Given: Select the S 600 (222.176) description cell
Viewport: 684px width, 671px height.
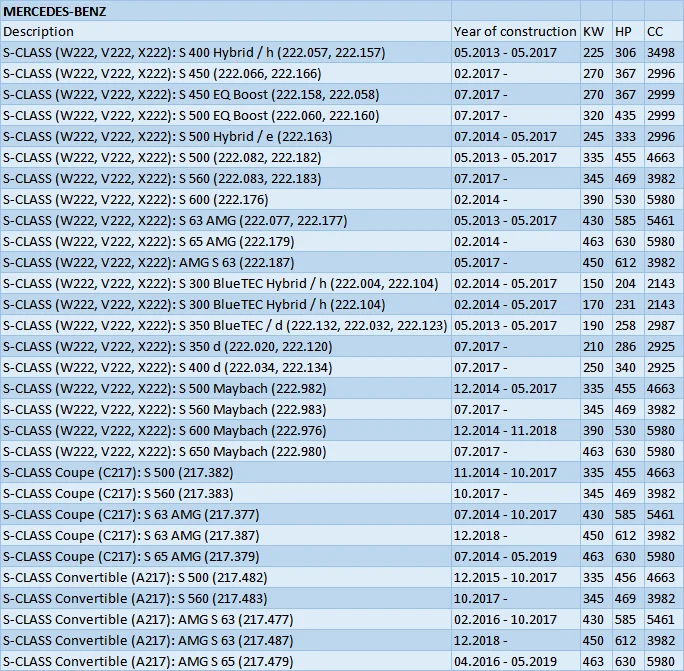Looking at the screenshot, I should pos(226,199).
